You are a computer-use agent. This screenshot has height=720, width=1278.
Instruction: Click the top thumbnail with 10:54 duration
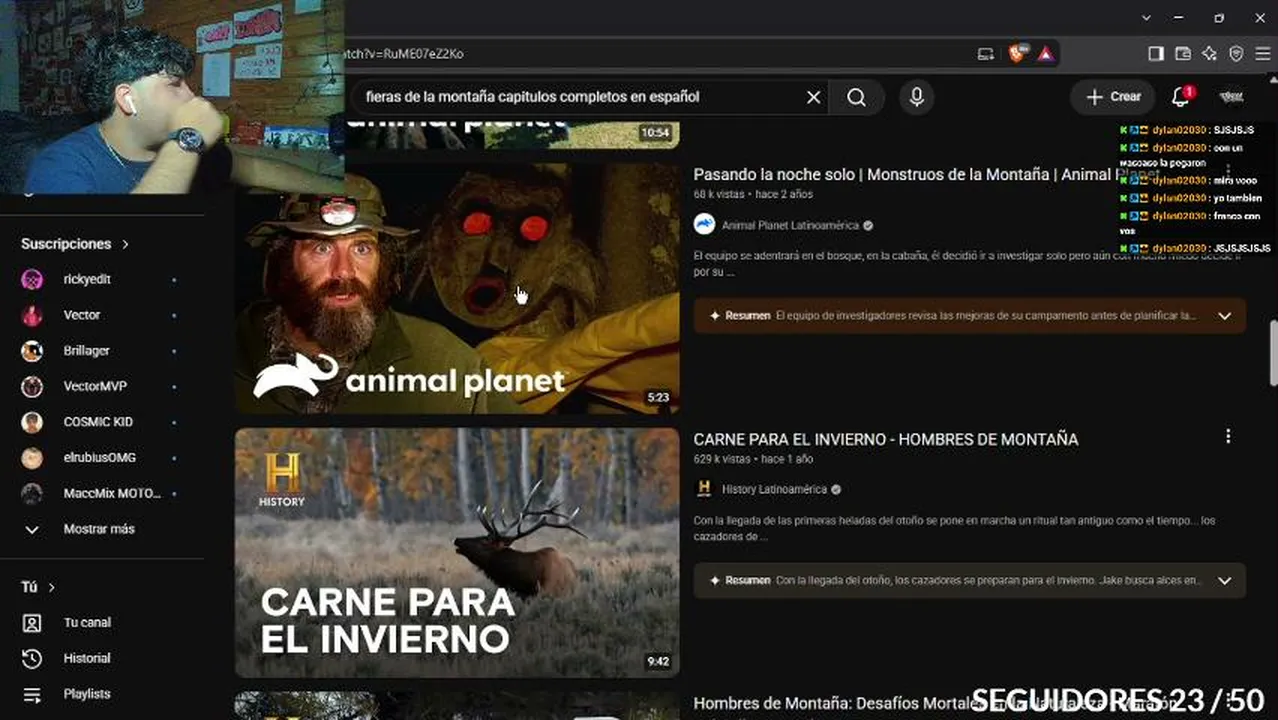510,135
